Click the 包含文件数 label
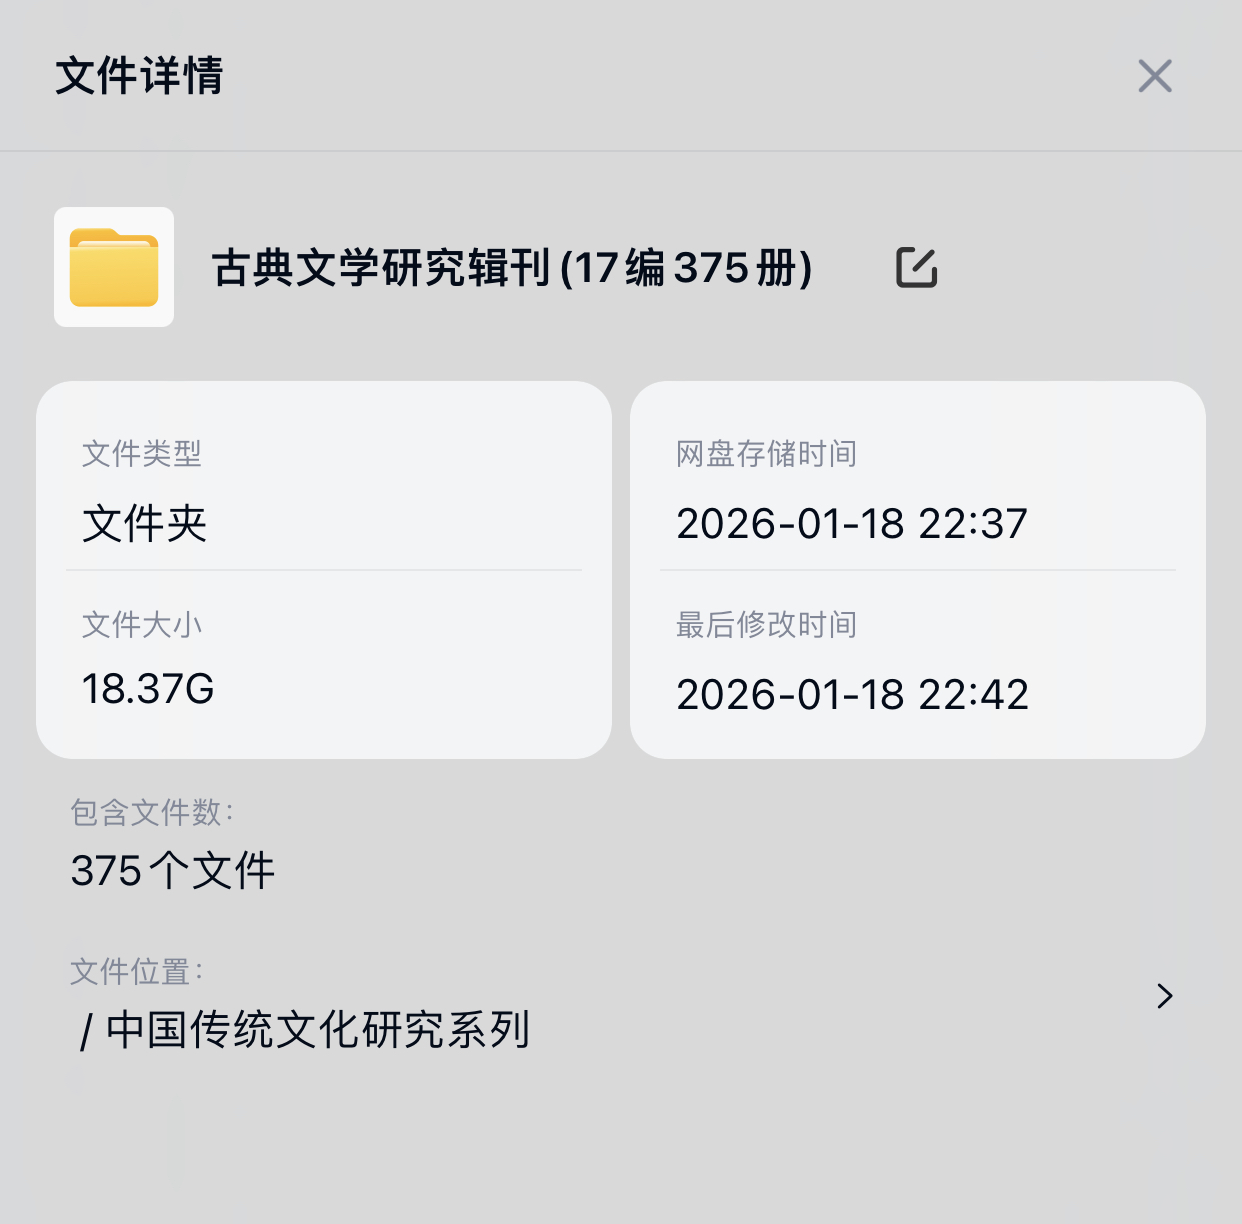The height and width of the screenshot is (1224, 1242). (152, 812)
